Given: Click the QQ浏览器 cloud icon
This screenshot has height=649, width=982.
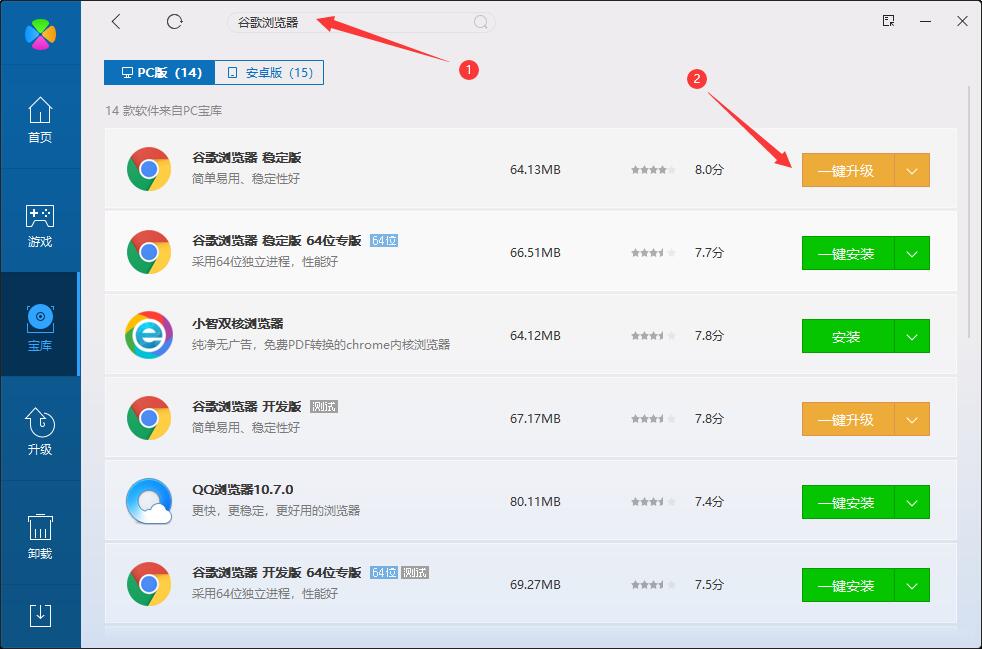Looking at the screenshot, I should pos(149,501).
